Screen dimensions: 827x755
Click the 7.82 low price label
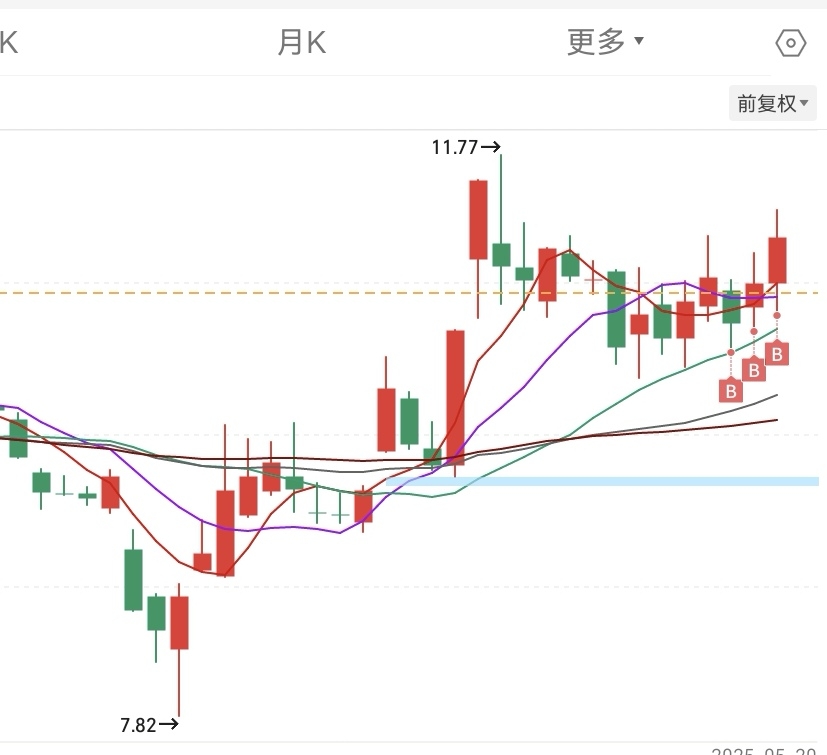tap(138, 725)
